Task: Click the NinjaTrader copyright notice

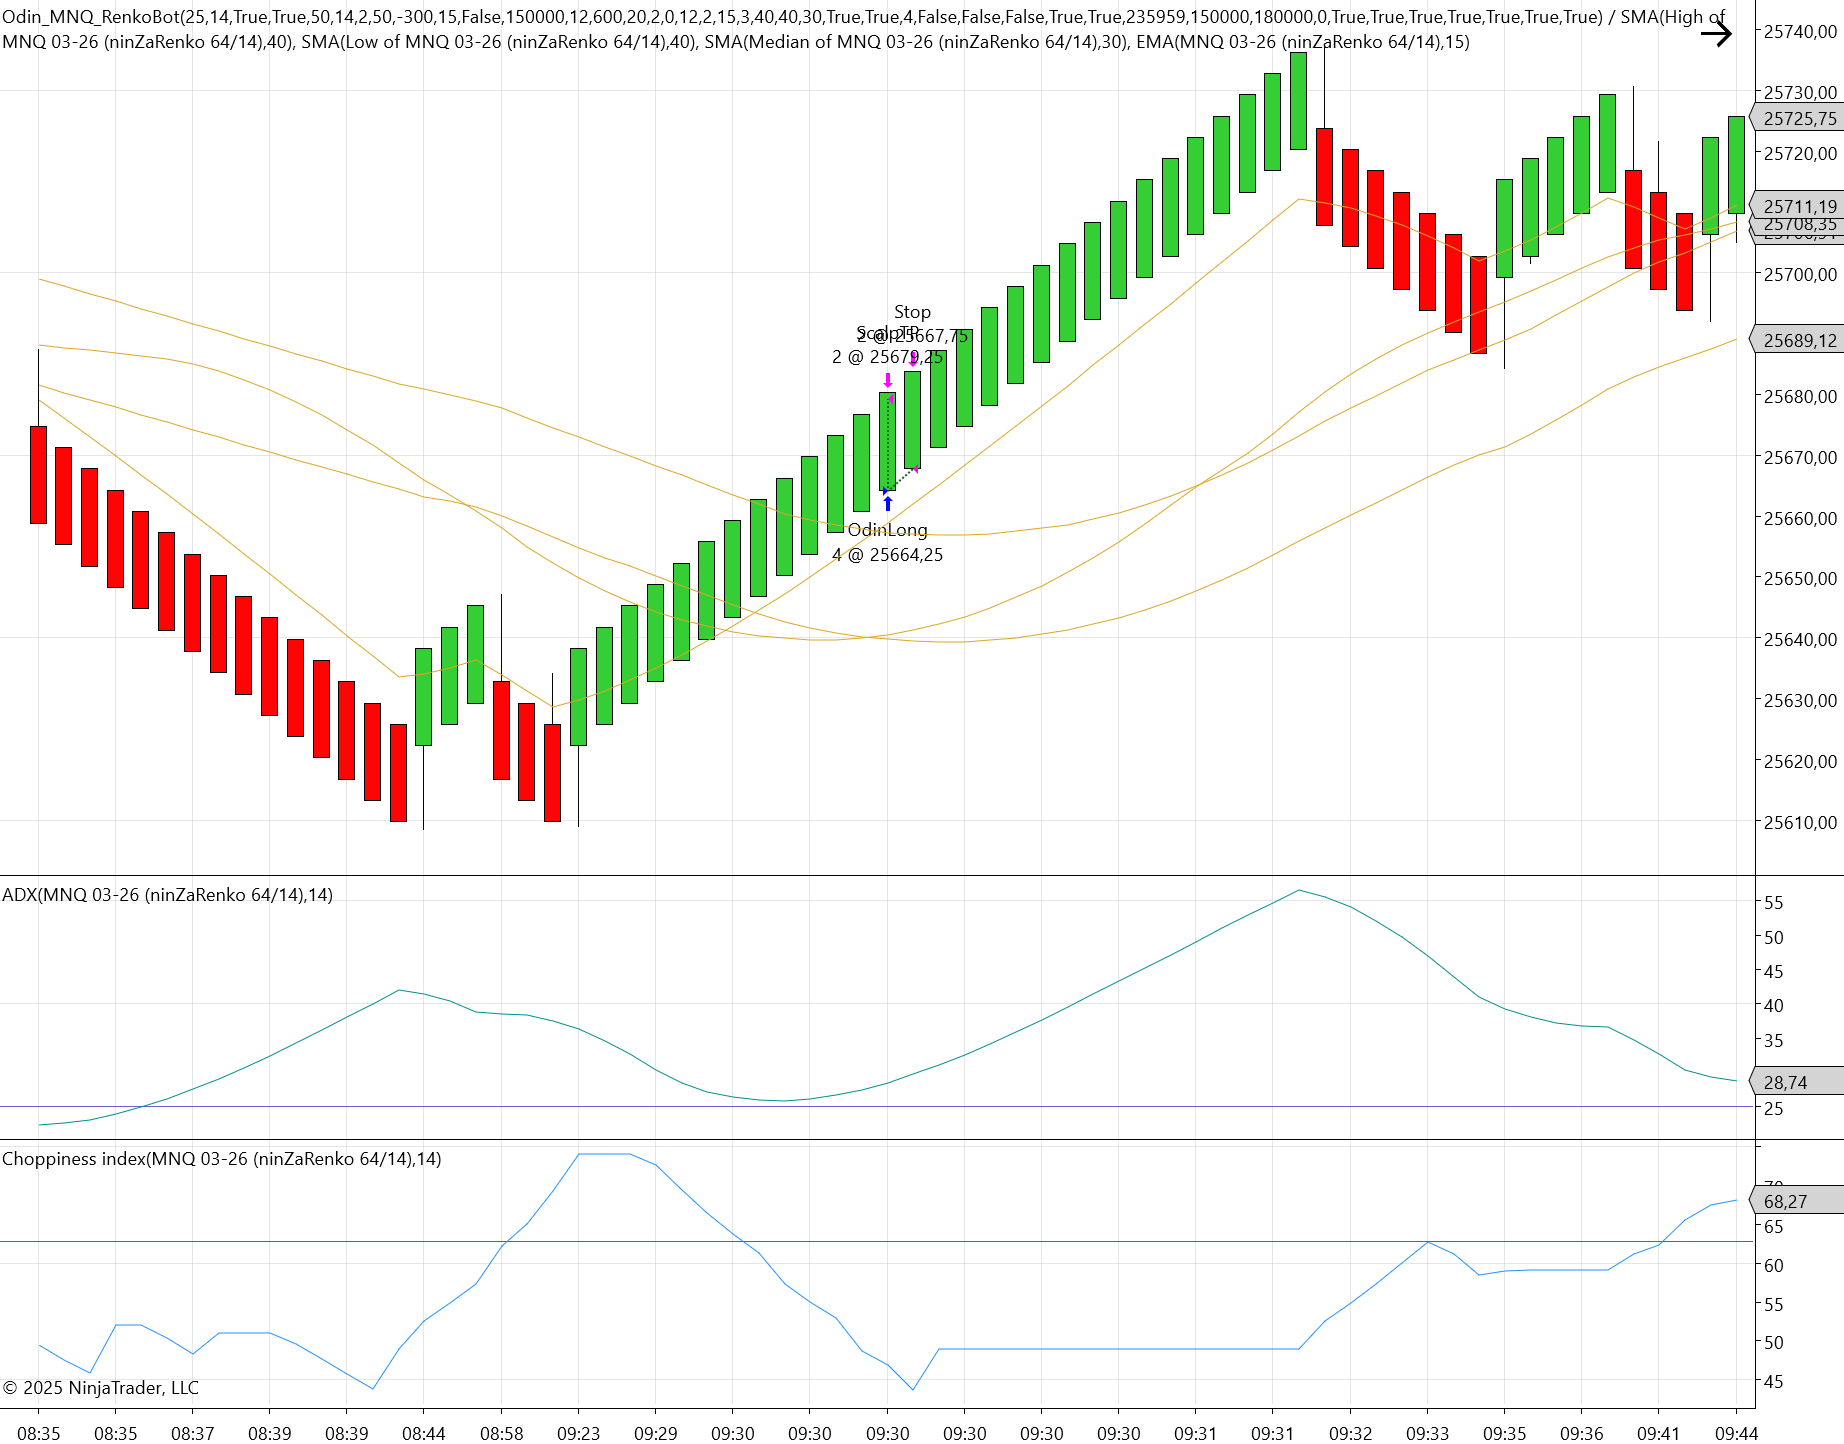Action: tap(101, 1388)
